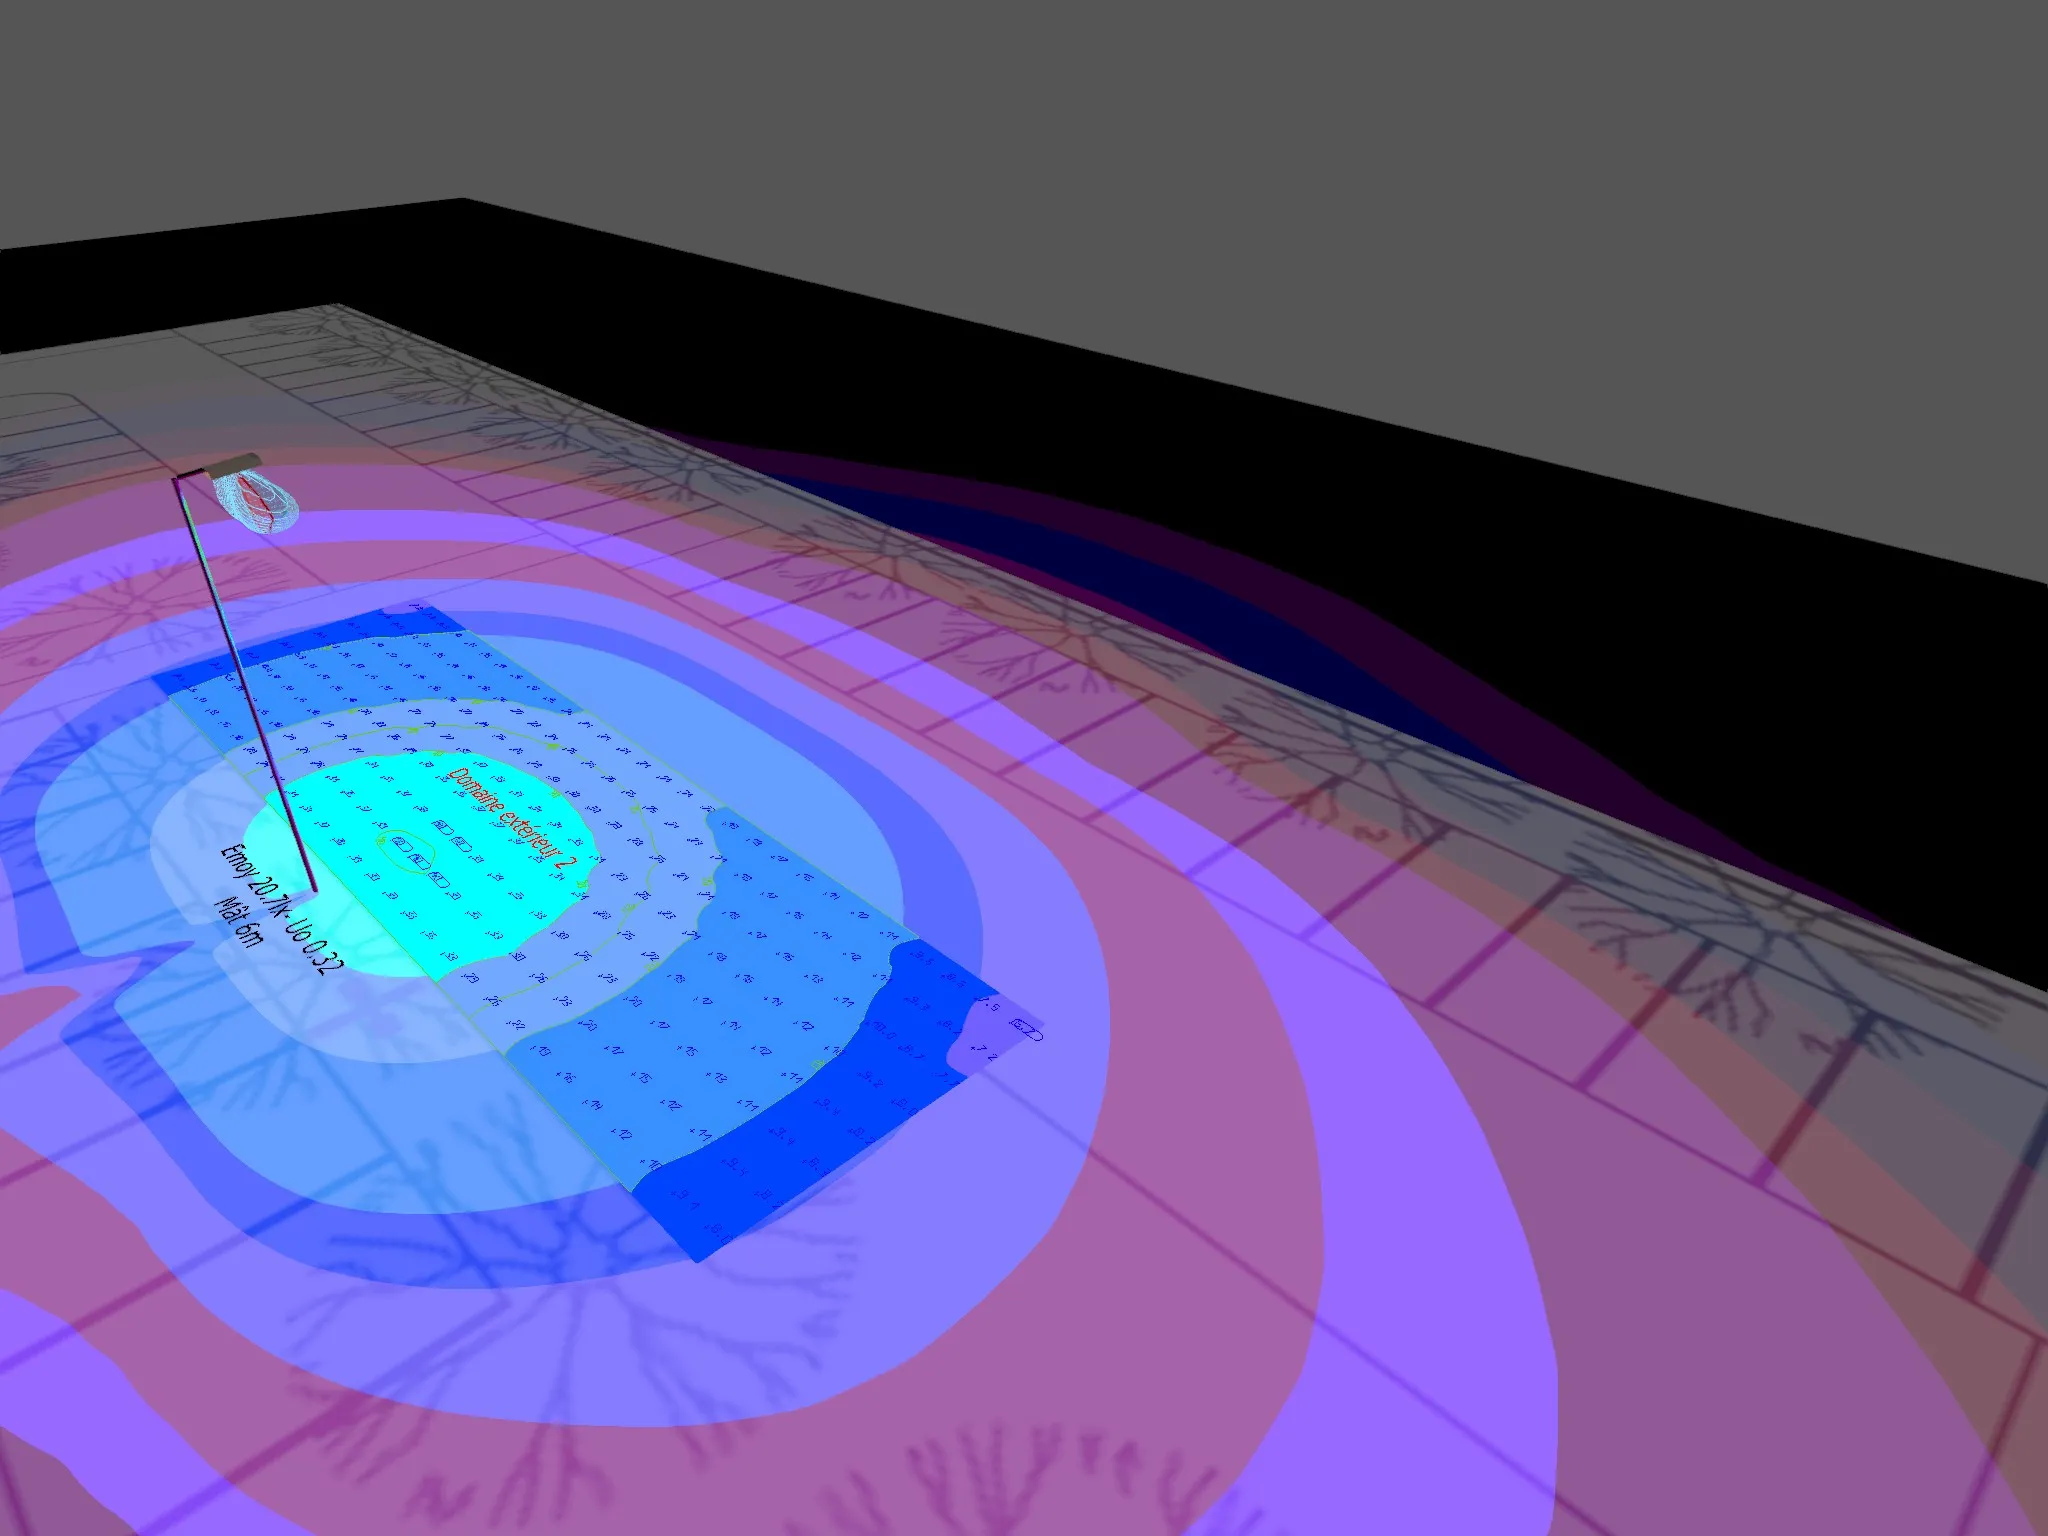Click the "Mât 6m" label

(x=240, y=921)
